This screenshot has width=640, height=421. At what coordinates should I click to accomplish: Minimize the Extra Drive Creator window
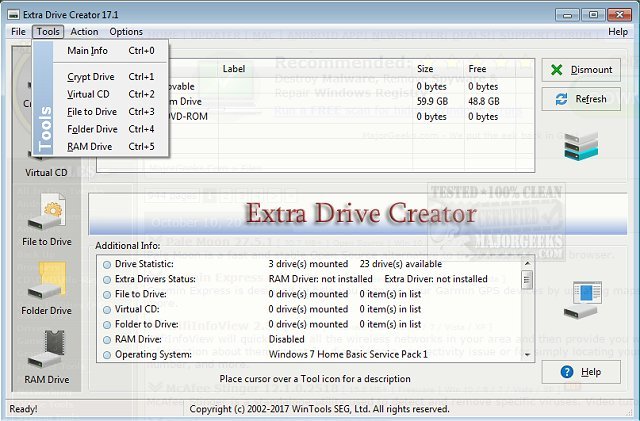pyautogui.click(x=567, y=15)
